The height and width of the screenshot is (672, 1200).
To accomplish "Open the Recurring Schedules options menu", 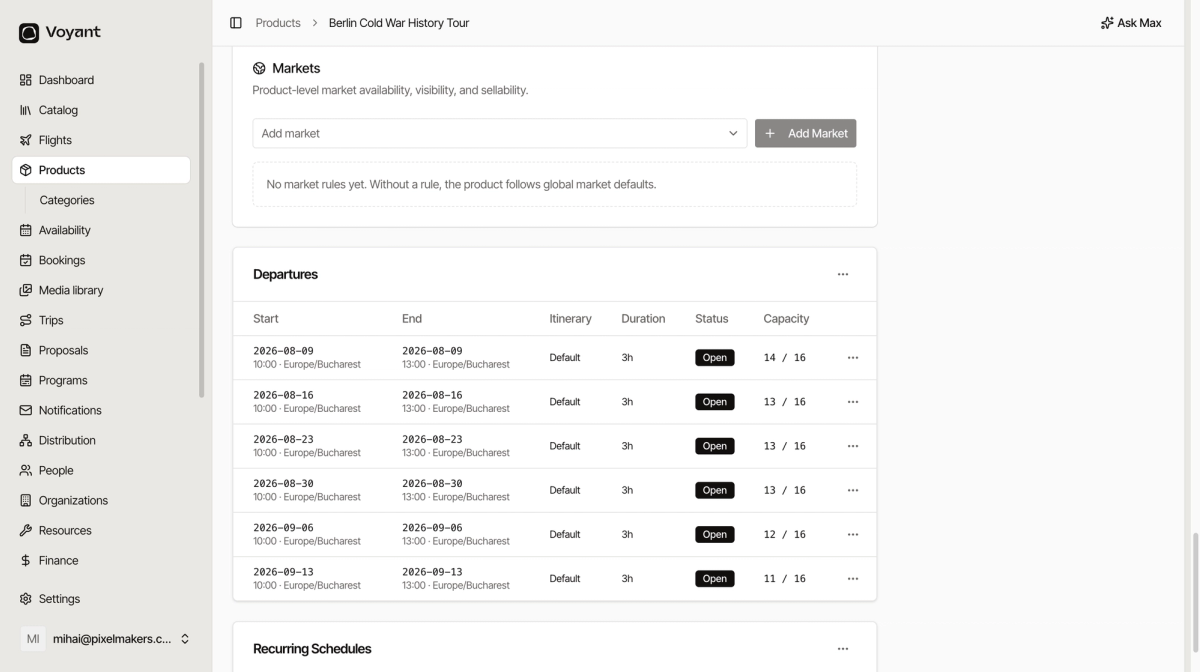I will 843,649.
